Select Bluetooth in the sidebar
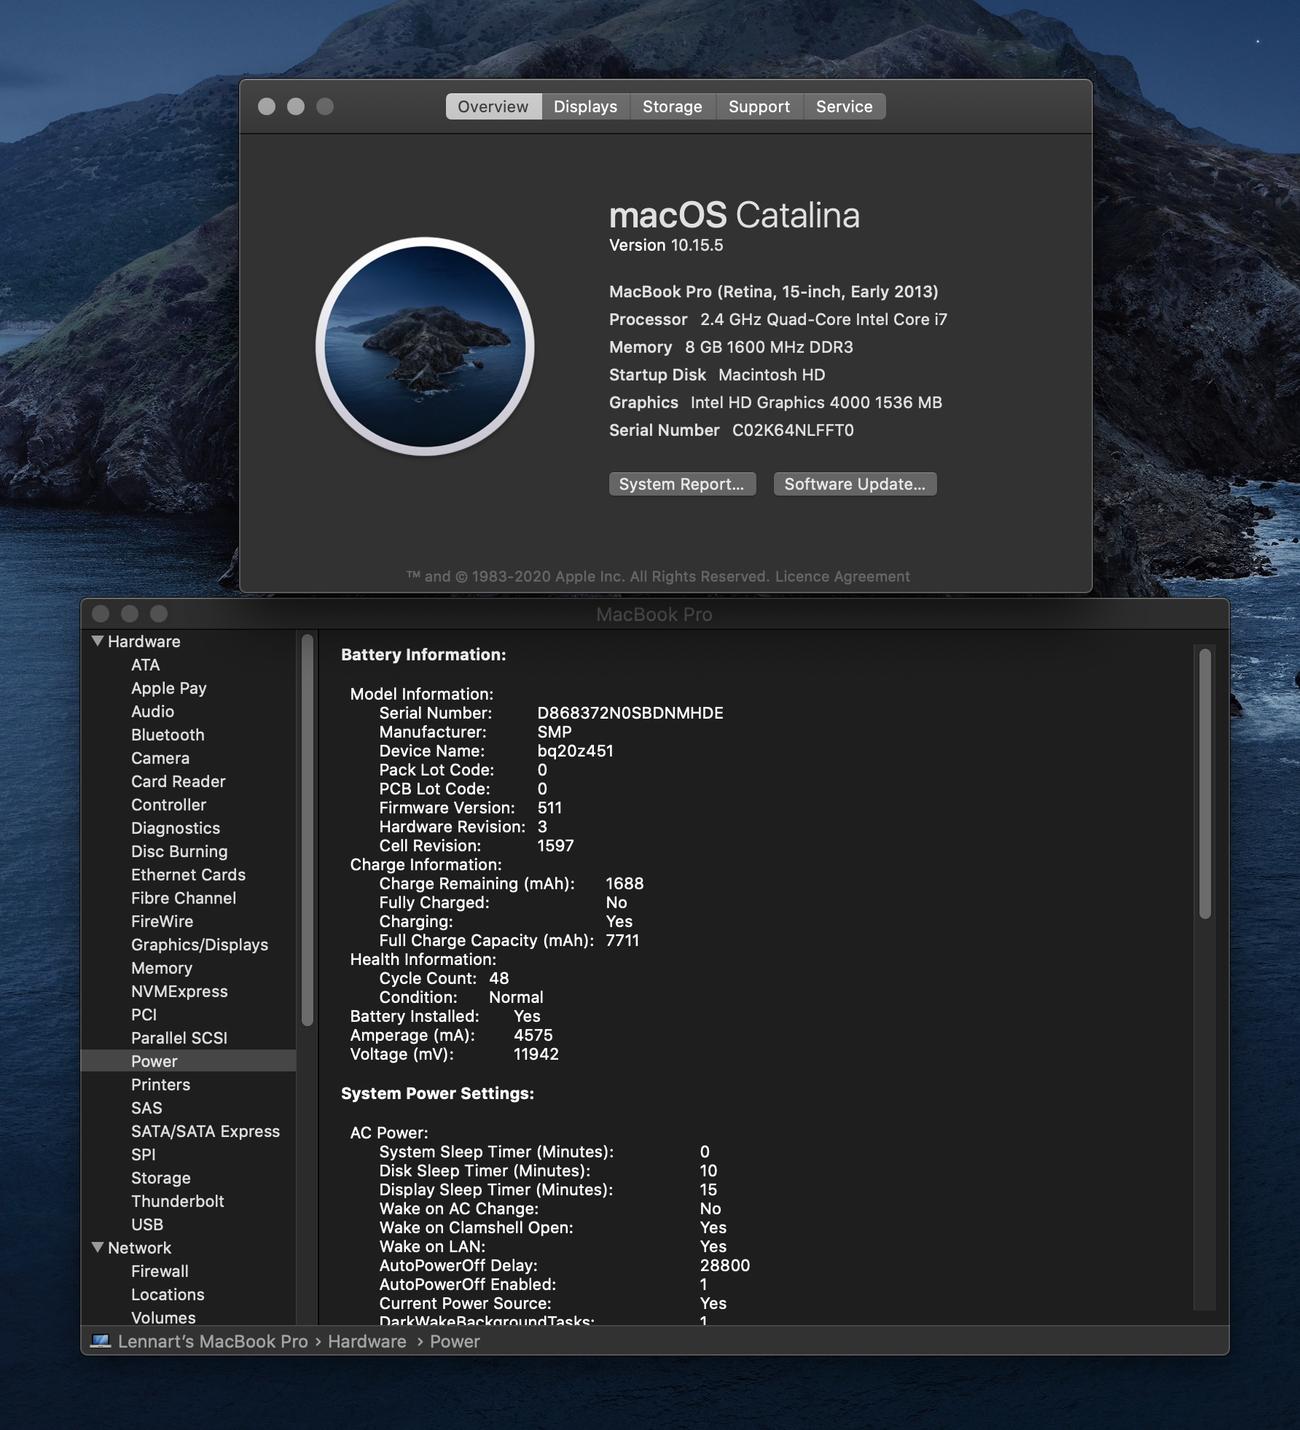This screenshot has height=1430, width=1300. tap(167, 735)
